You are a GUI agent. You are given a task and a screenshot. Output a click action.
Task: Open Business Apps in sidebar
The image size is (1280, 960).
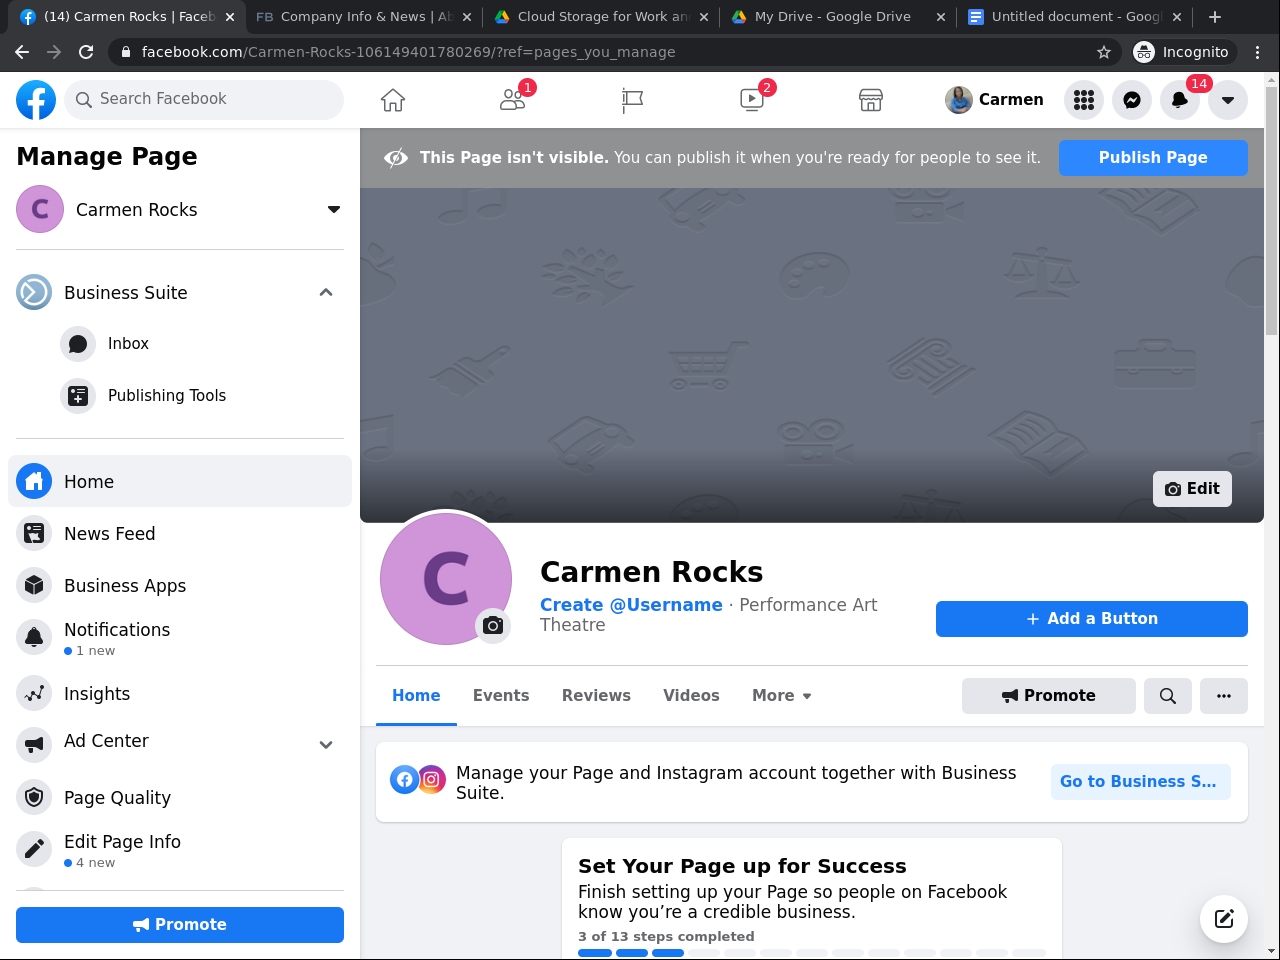pyautogui.click(x=180, y=585)
